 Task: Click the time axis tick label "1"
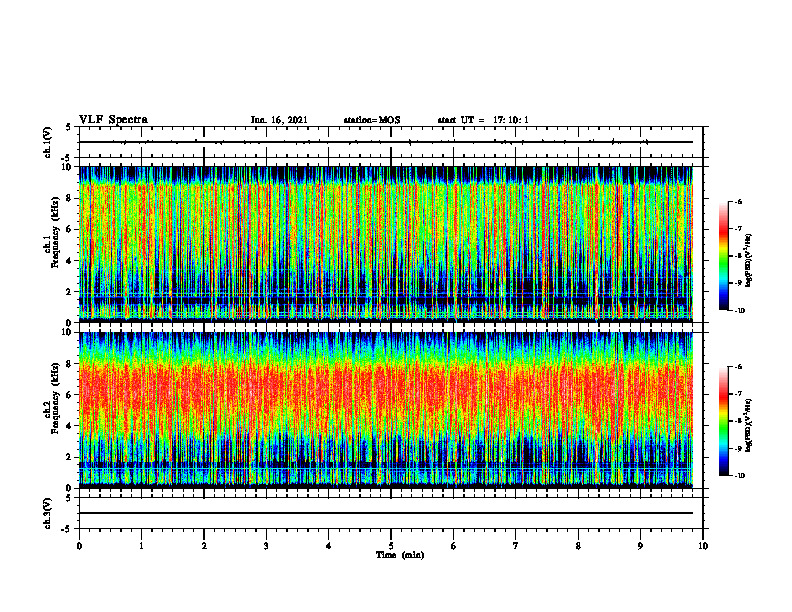coord(141,546)
